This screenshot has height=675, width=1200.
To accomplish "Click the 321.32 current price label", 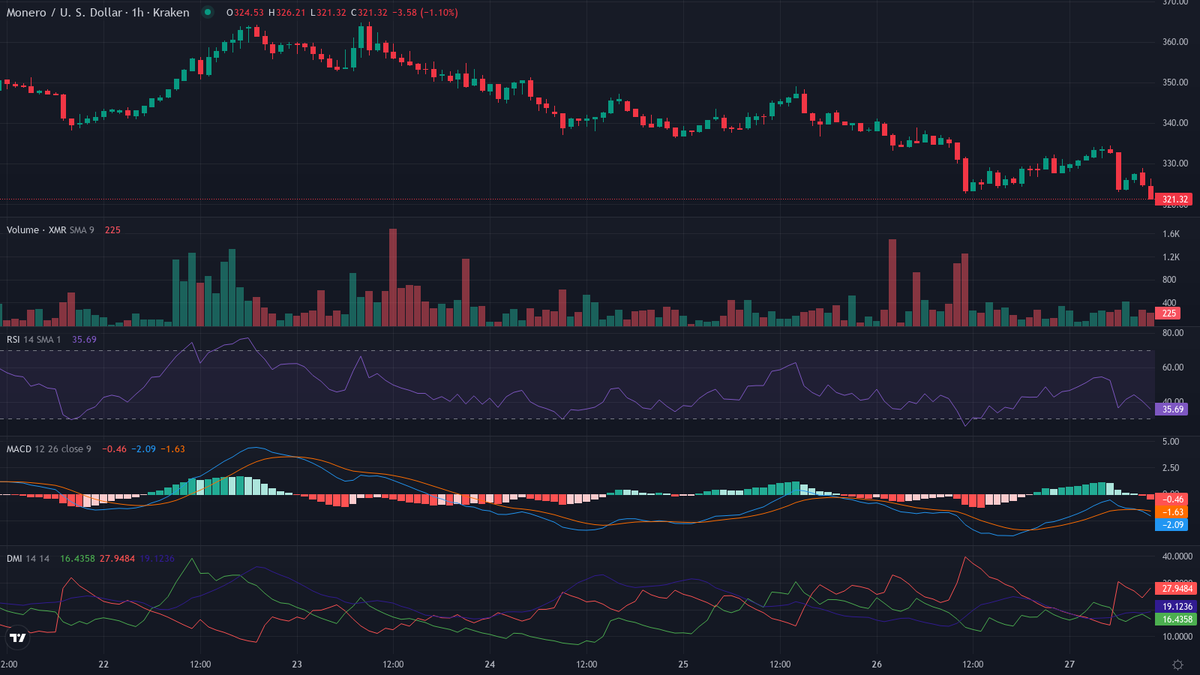I will tap(1173, 199).
